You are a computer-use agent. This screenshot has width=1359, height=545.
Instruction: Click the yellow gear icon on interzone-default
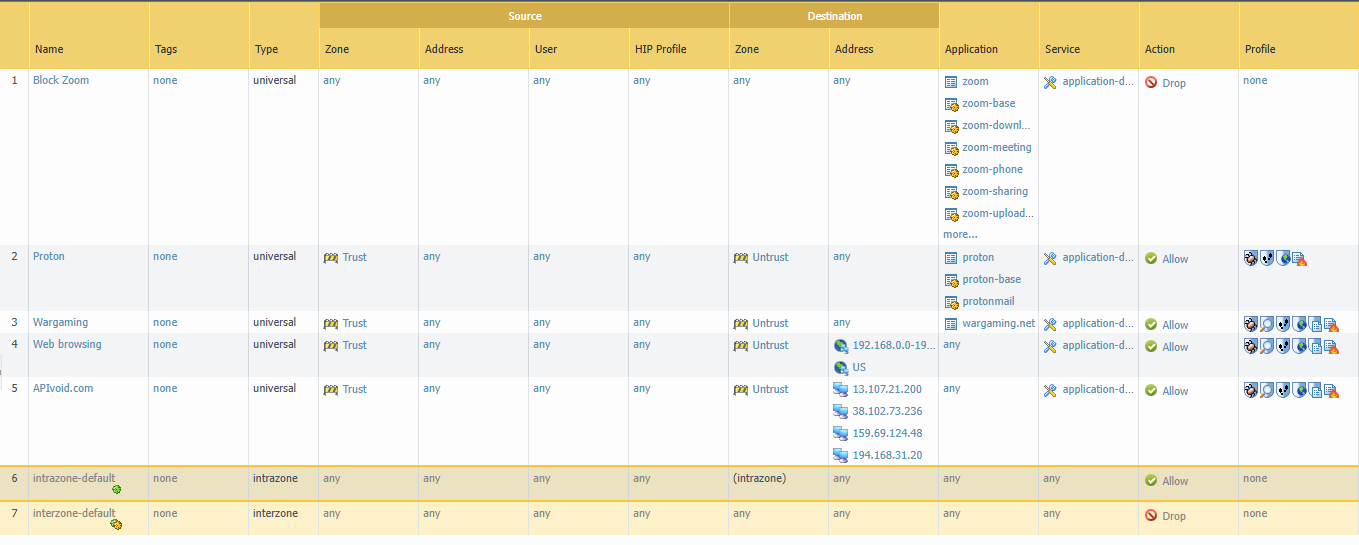point(116,524)
